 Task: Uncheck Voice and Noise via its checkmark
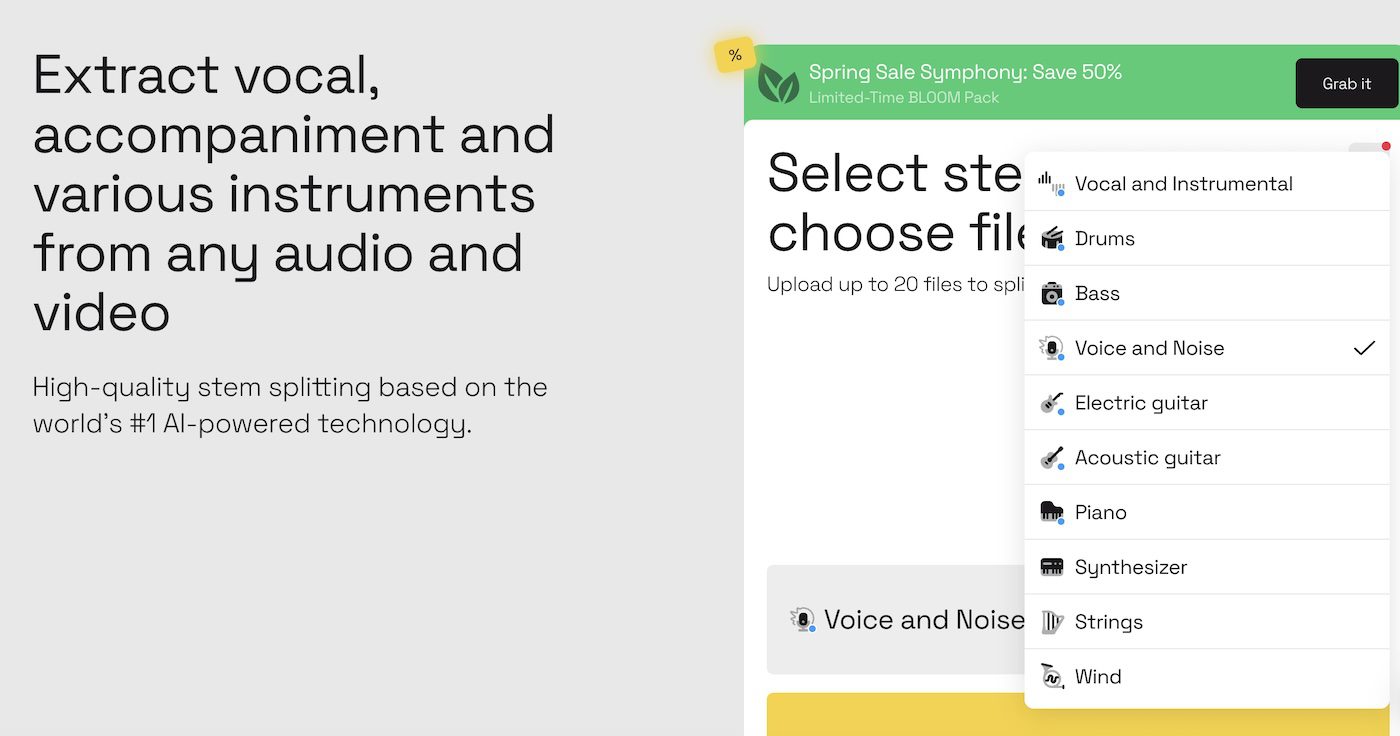(x=1363, y=348)
